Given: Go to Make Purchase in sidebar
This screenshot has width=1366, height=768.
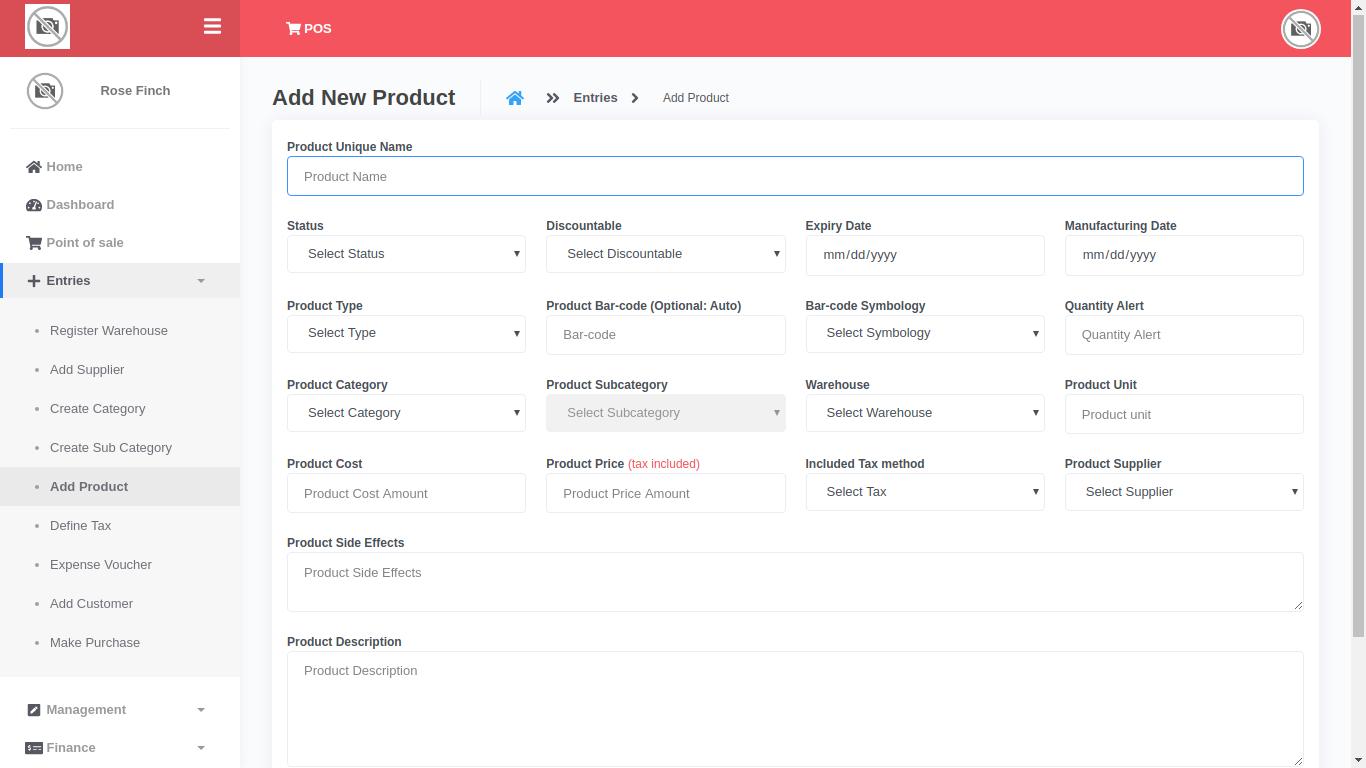Looking at the screenshot, I should click(x=95, y=643).
